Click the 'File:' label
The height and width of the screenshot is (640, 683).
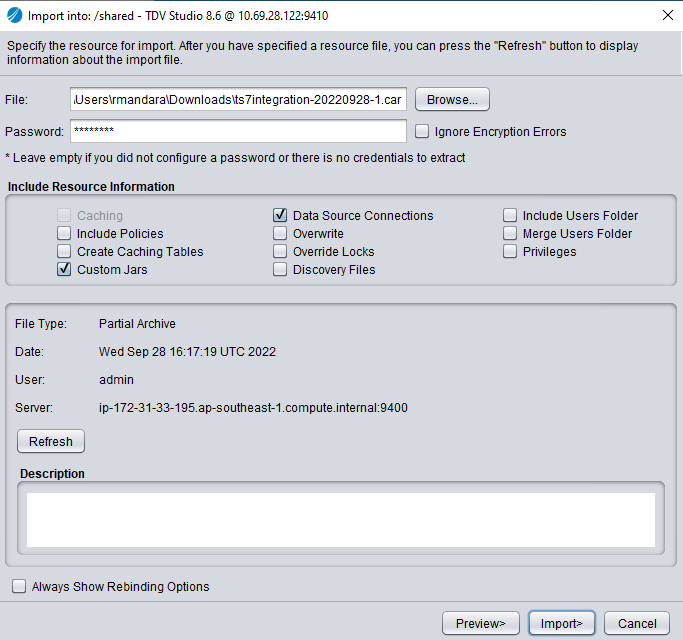coord(16,100)
